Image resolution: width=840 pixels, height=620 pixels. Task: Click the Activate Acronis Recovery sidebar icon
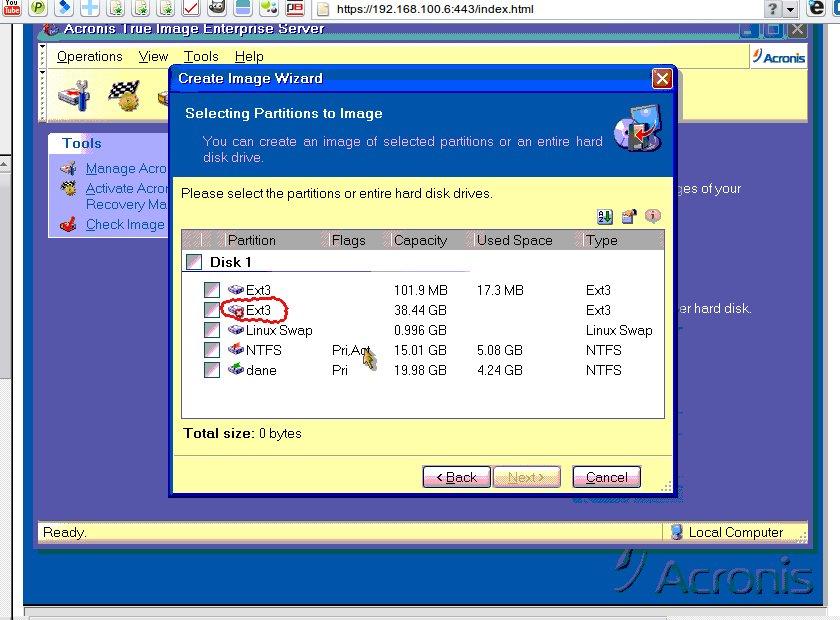[x=69, y=188]
